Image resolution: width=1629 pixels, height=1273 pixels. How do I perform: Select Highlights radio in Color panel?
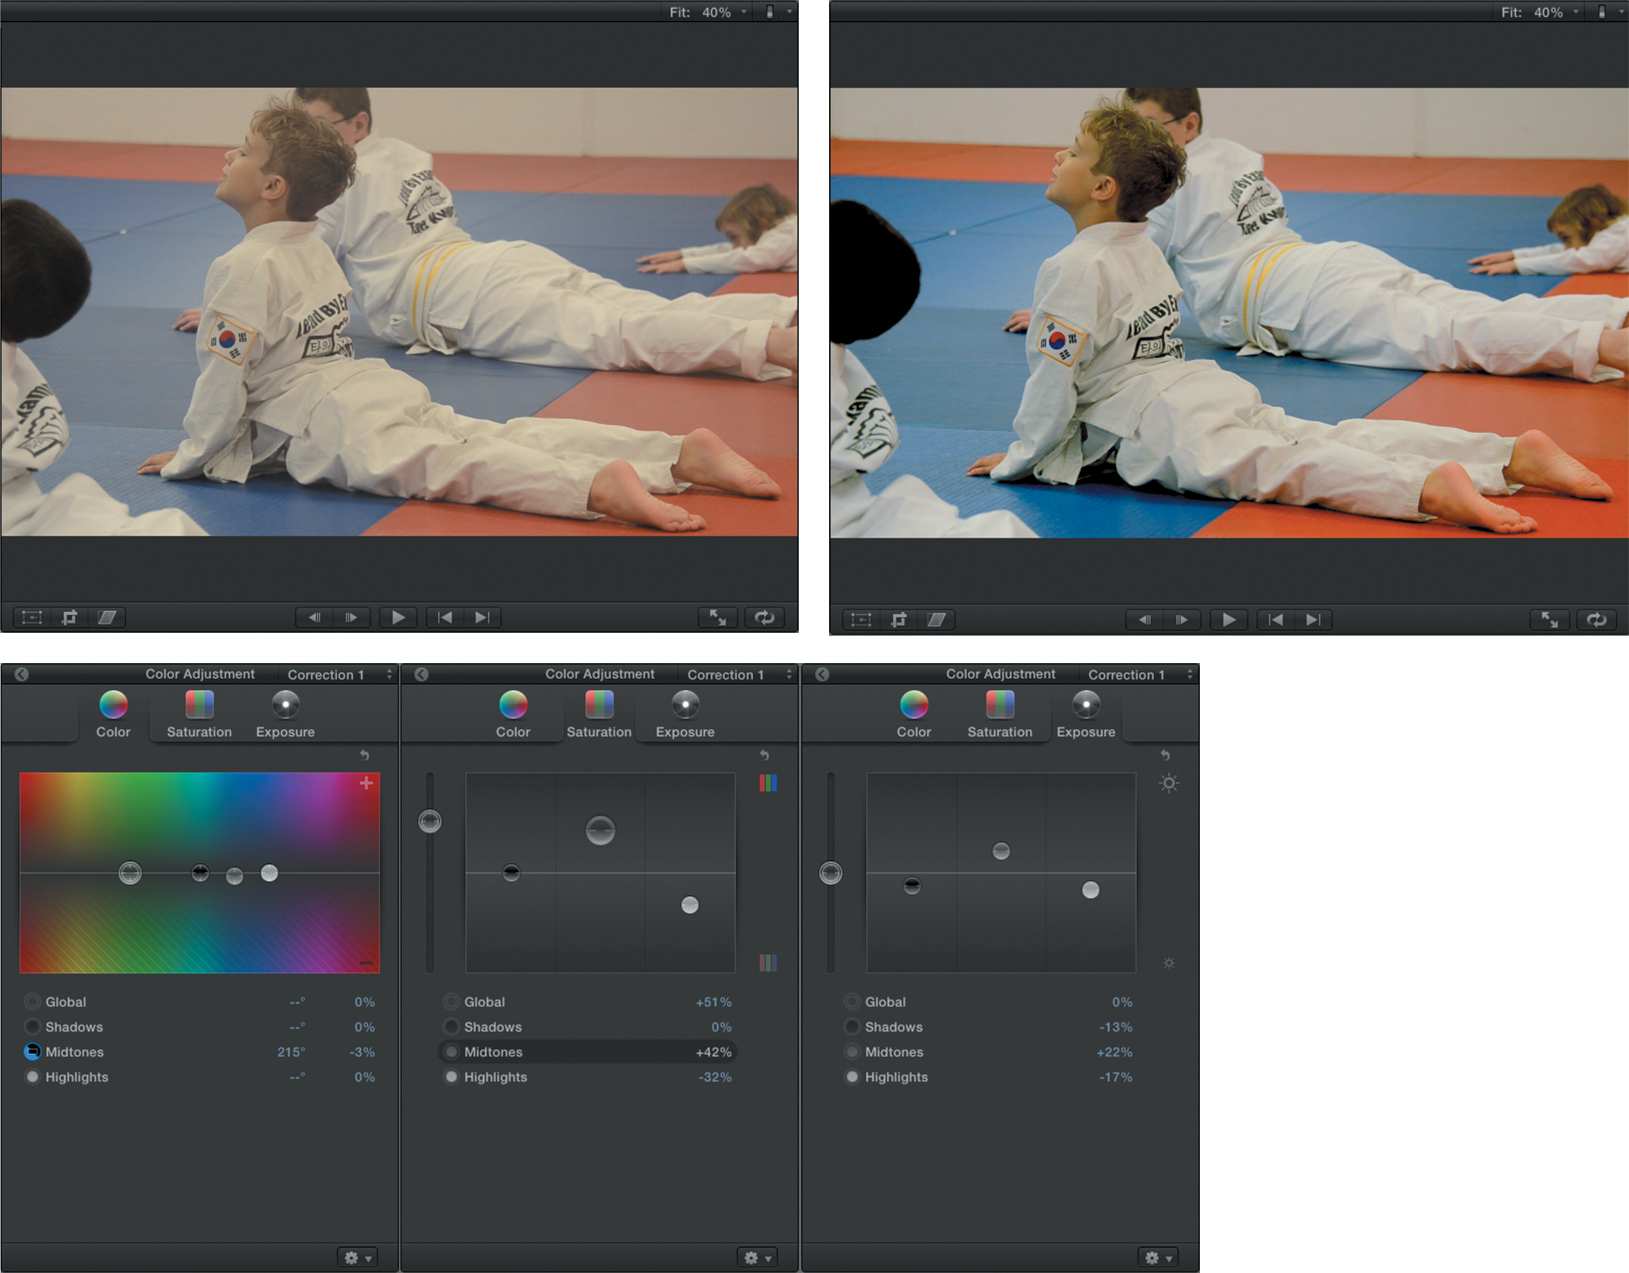coord(32,1077)
